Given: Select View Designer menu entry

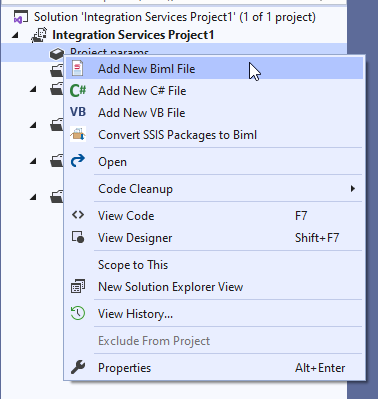Looking at the screenshot, I should 214,237.
